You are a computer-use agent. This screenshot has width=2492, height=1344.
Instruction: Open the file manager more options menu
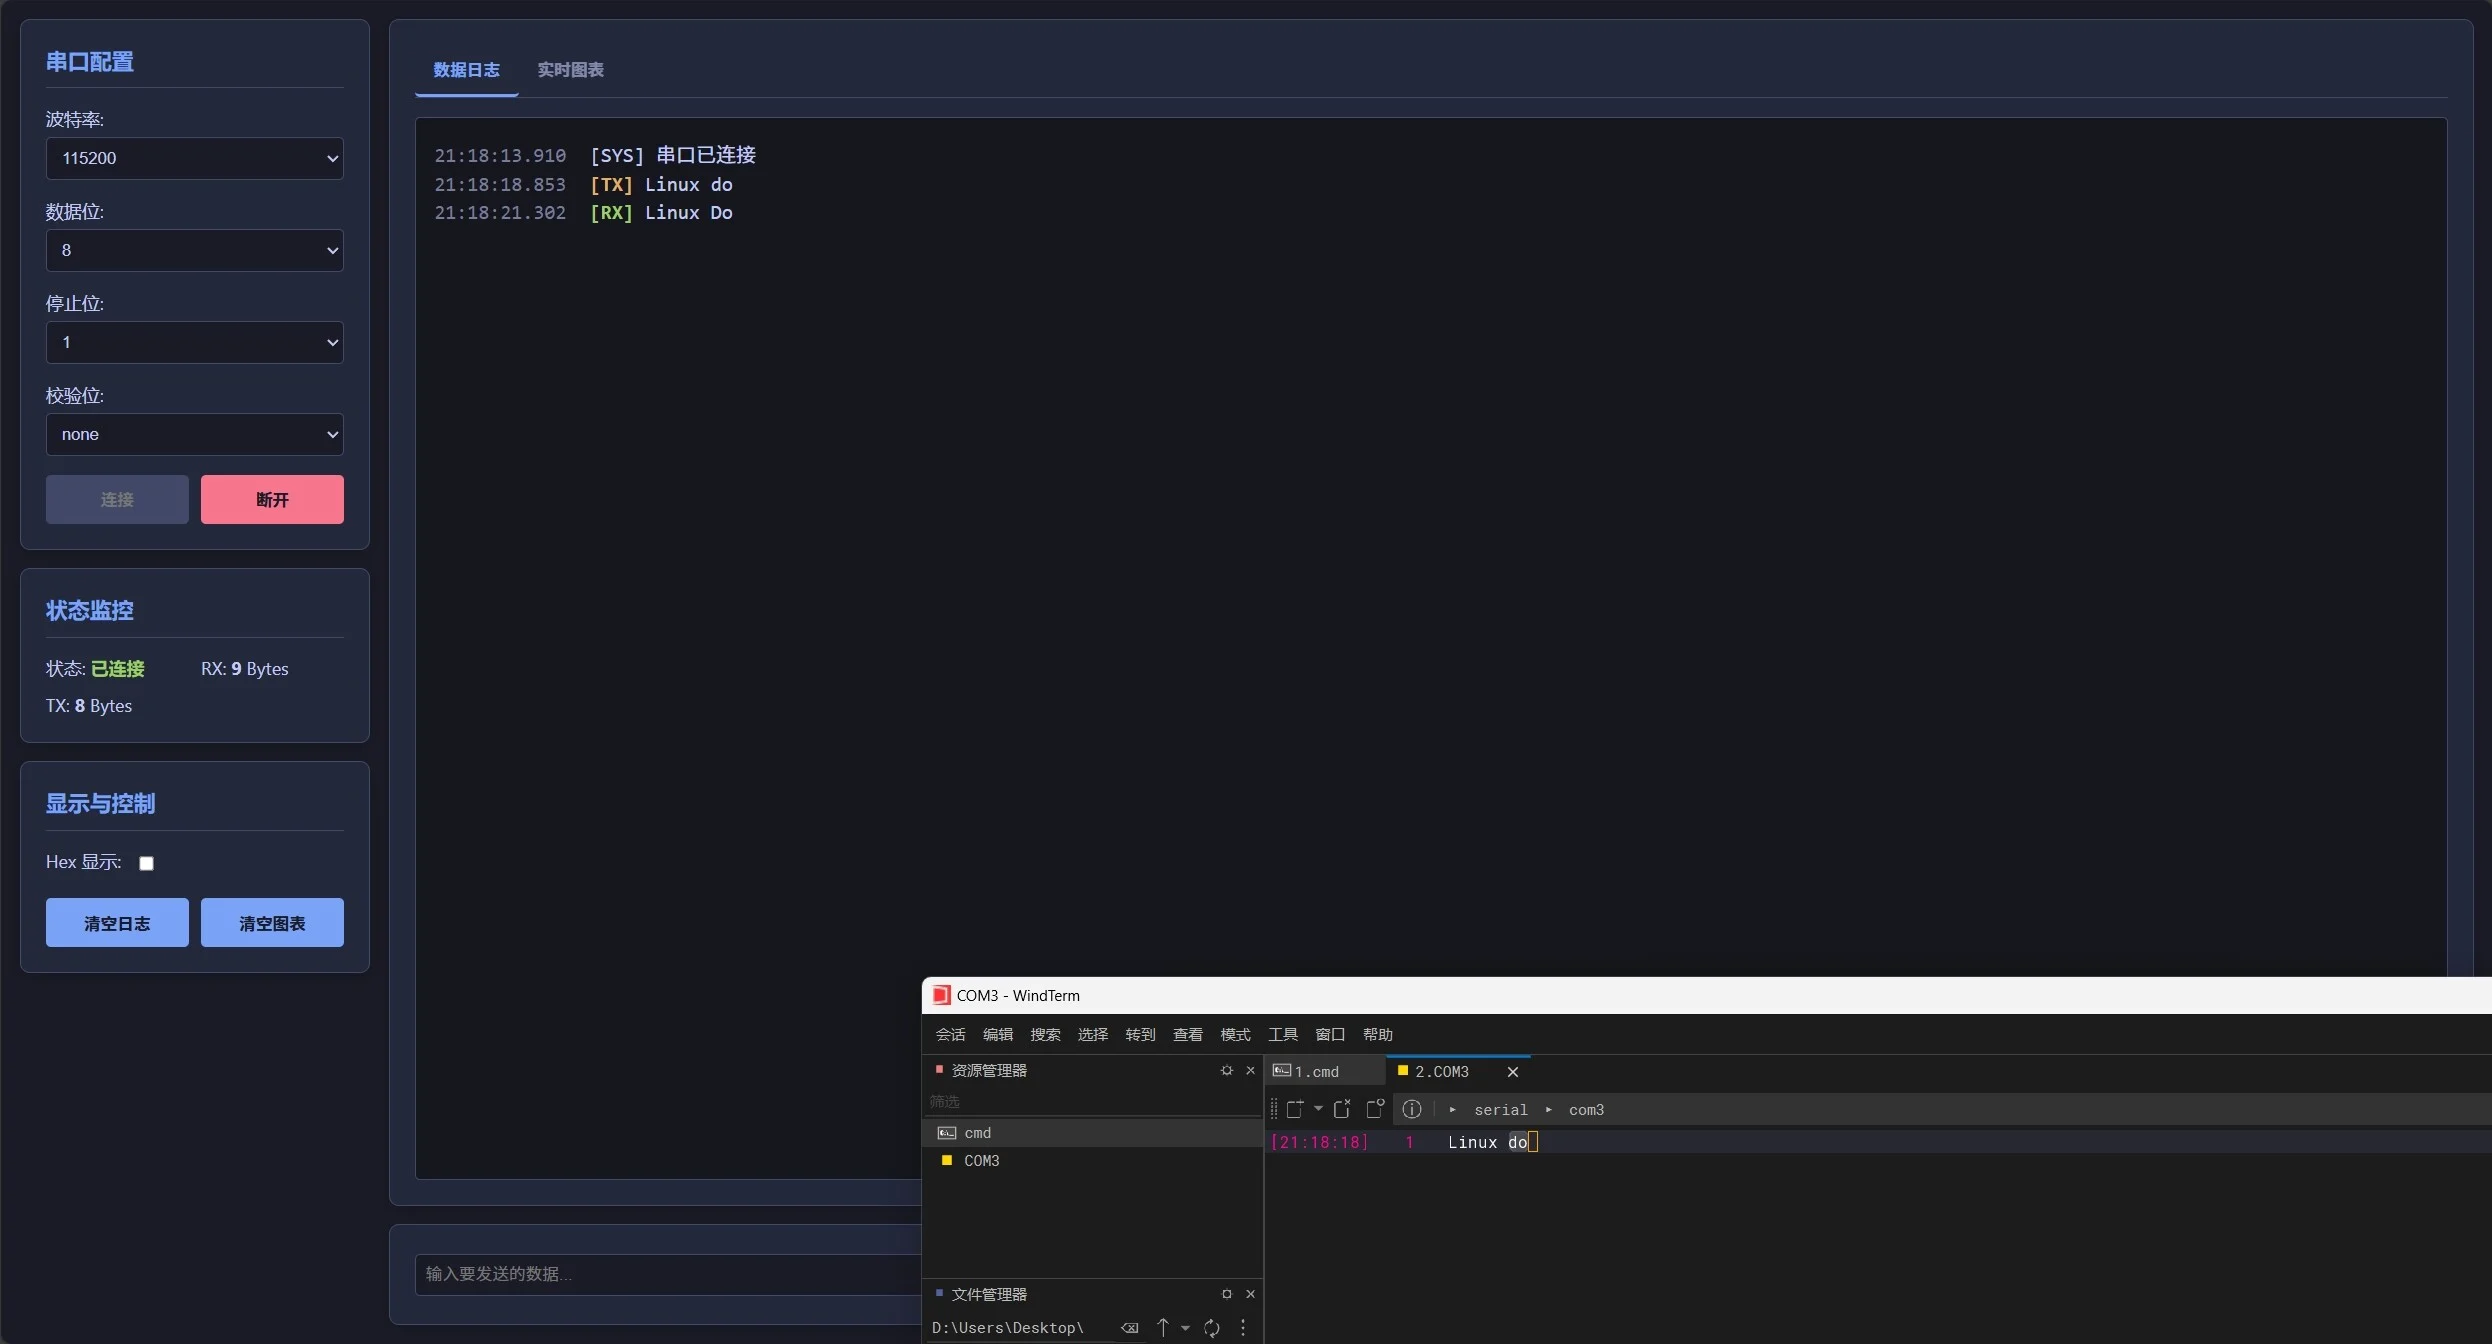[x=1243, y=1328]
